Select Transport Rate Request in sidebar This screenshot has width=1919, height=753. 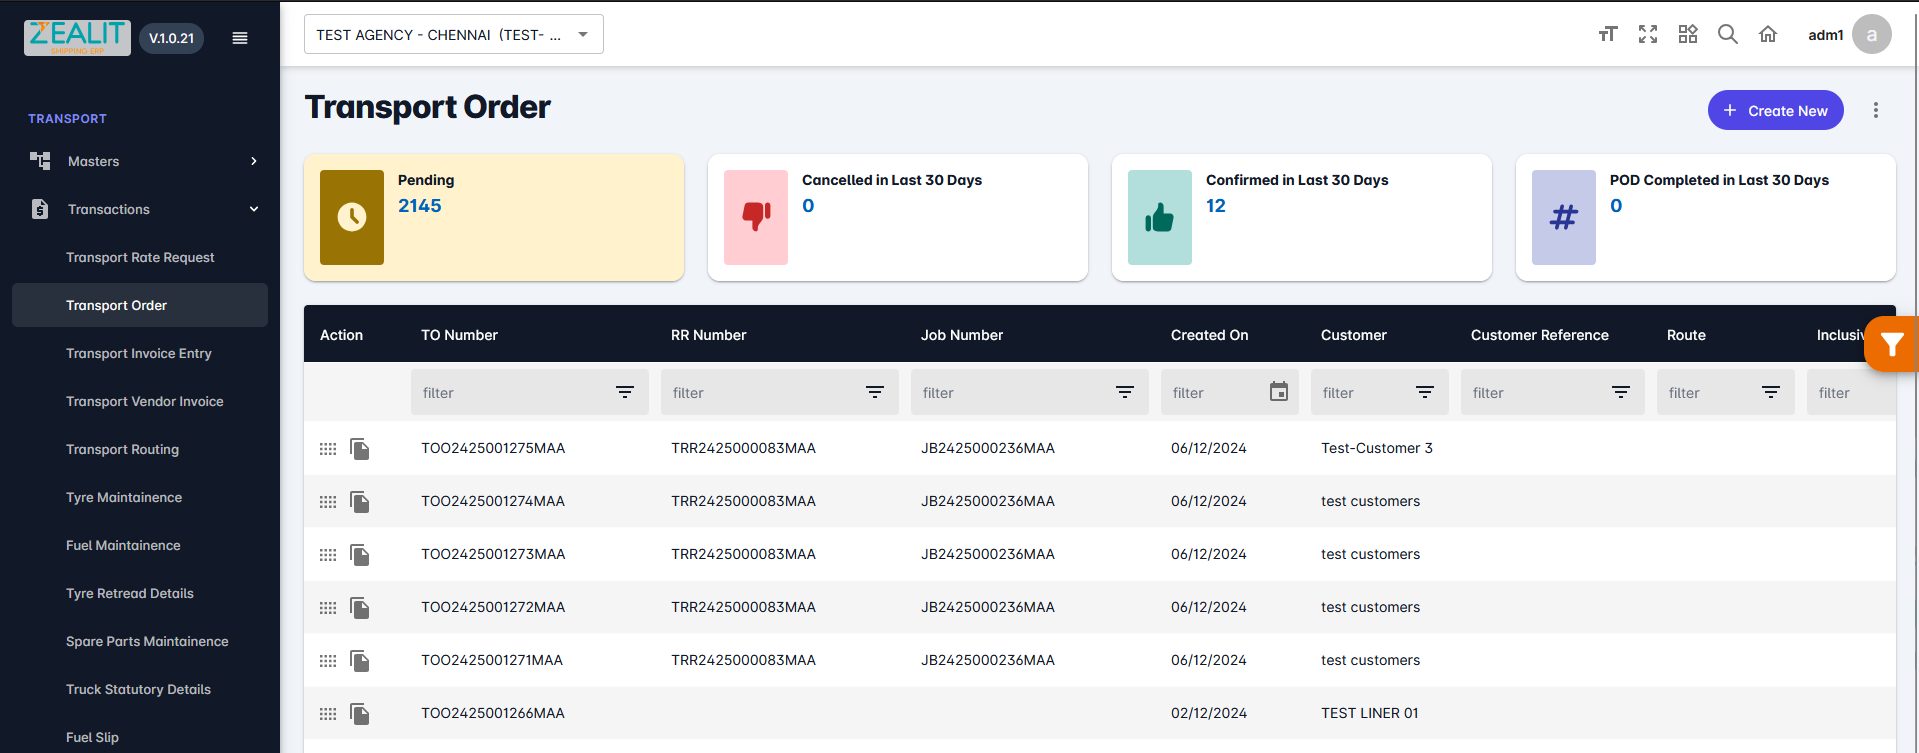(x=140, y=257)
